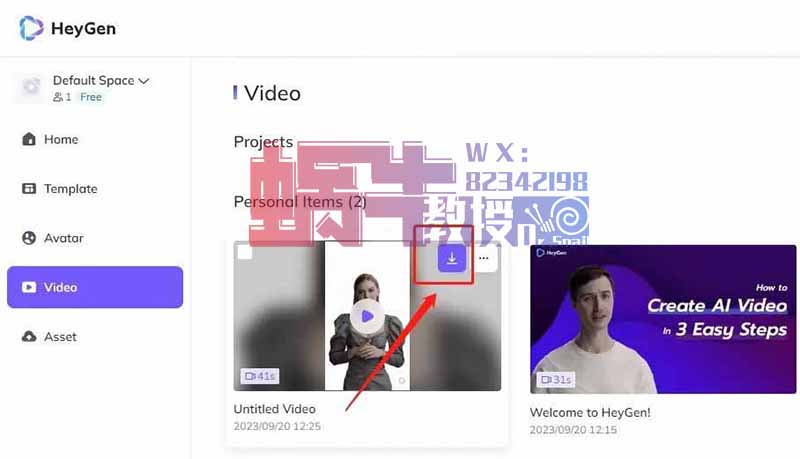Viewport: 800px width, 459px height.
Task: Open the Default Space workspace avatar
Action: click(x=30, y=87)
